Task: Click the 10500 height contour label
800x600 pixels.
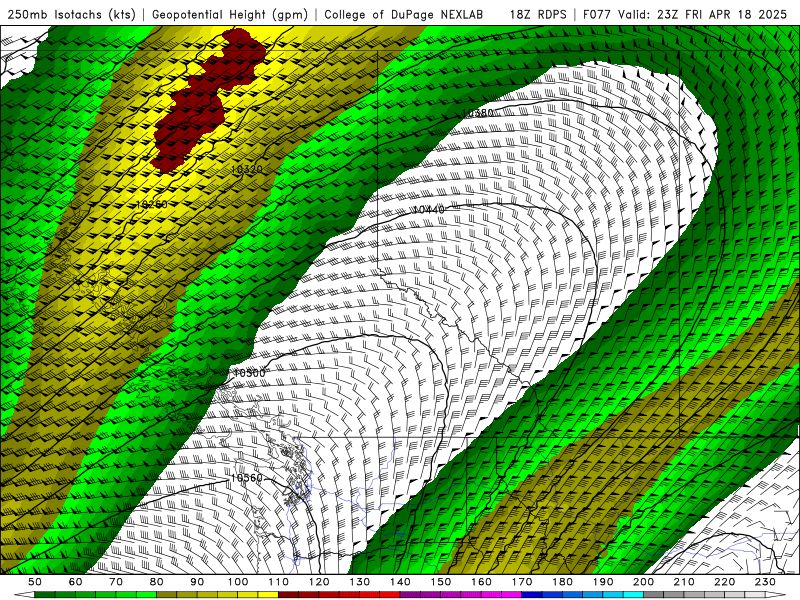Action: (249, 373)
